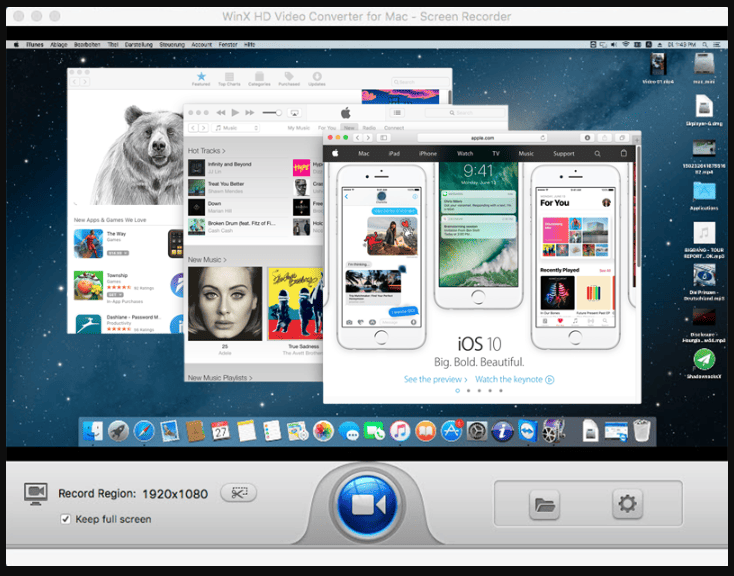
Task: Switch to Categories in App Store
Action: [259, 79]
